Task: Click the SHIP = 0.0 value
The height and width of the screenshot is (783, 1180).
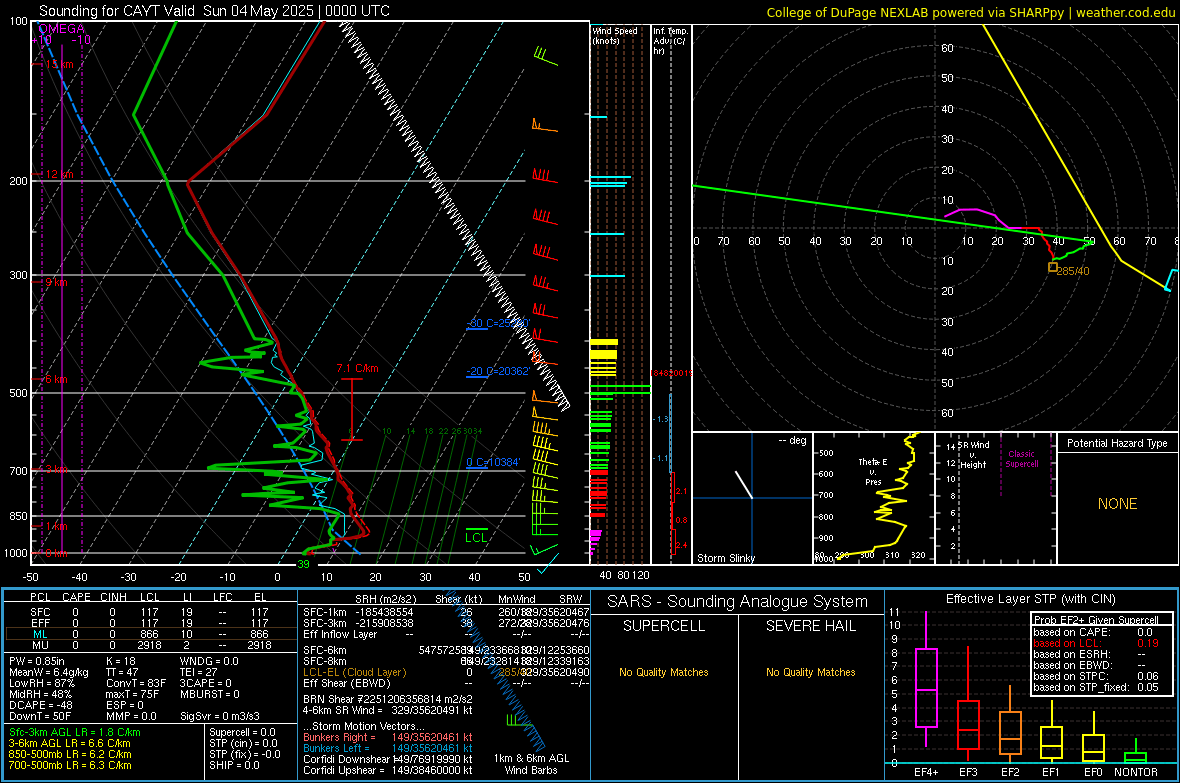Action: [x=234, y=765]
